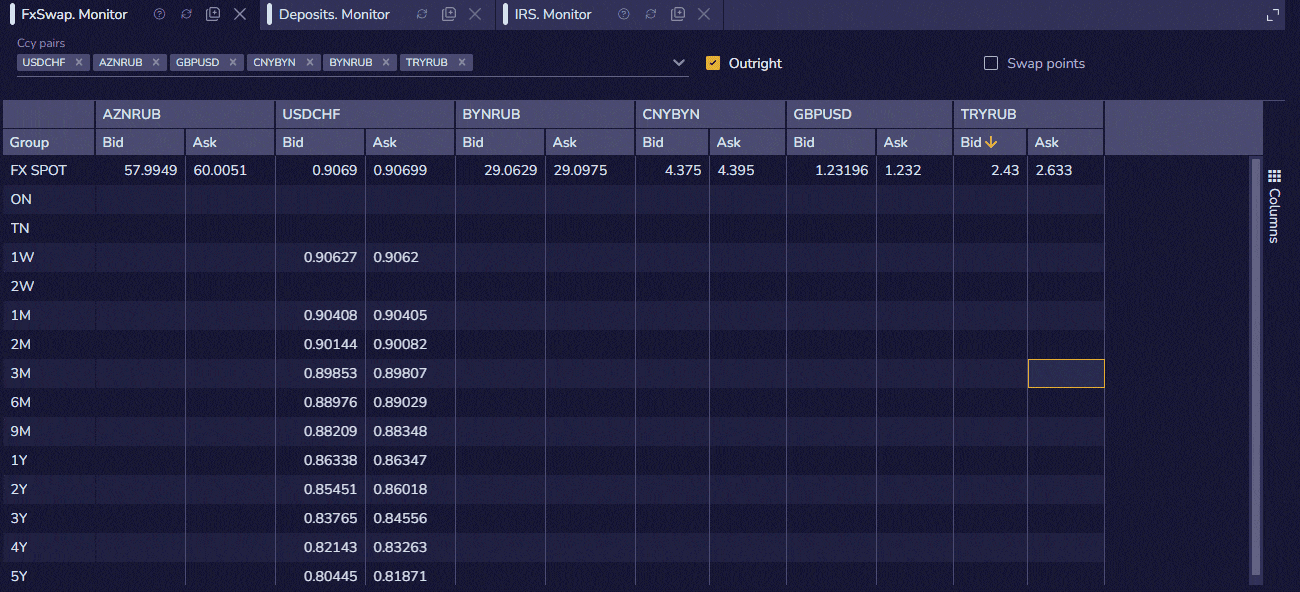This screenshot has width=1300, height=592.
Task: Expand the workspace to fullscreen
Action: pyautogui.click(x=1273, y=14)
